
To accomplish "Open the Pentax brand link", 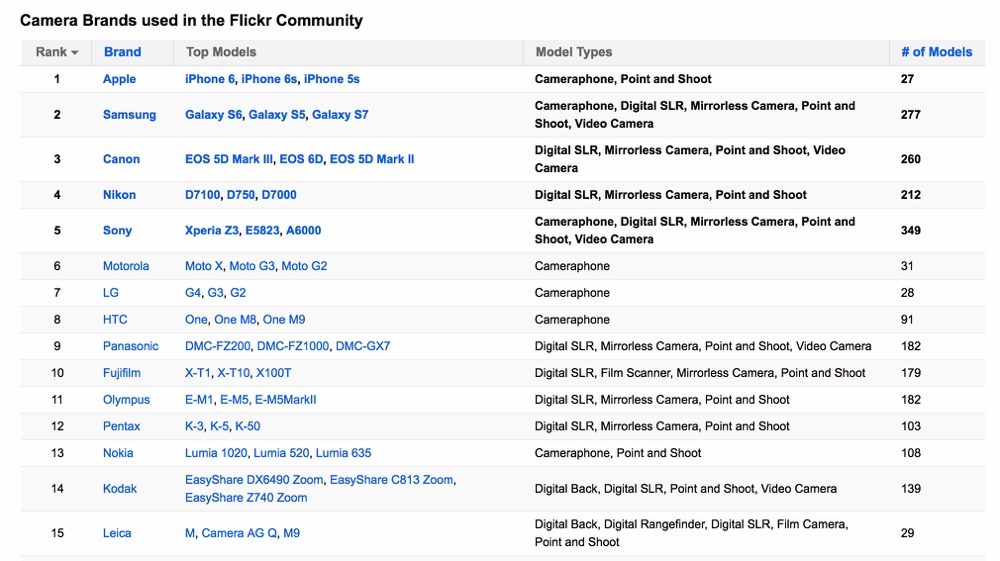I will coord(121,426).
